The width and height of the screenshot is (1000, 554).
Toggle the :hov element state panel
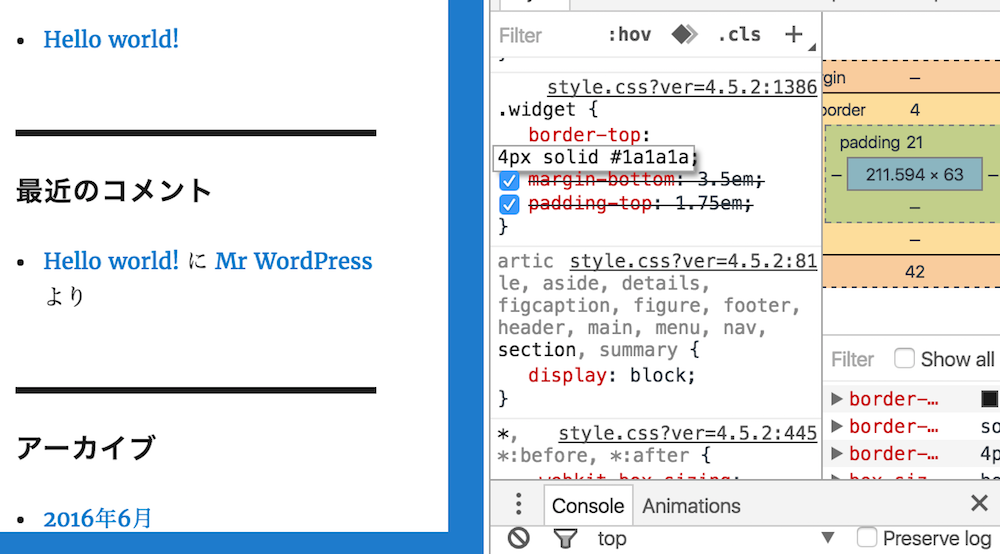click(629, 34)
